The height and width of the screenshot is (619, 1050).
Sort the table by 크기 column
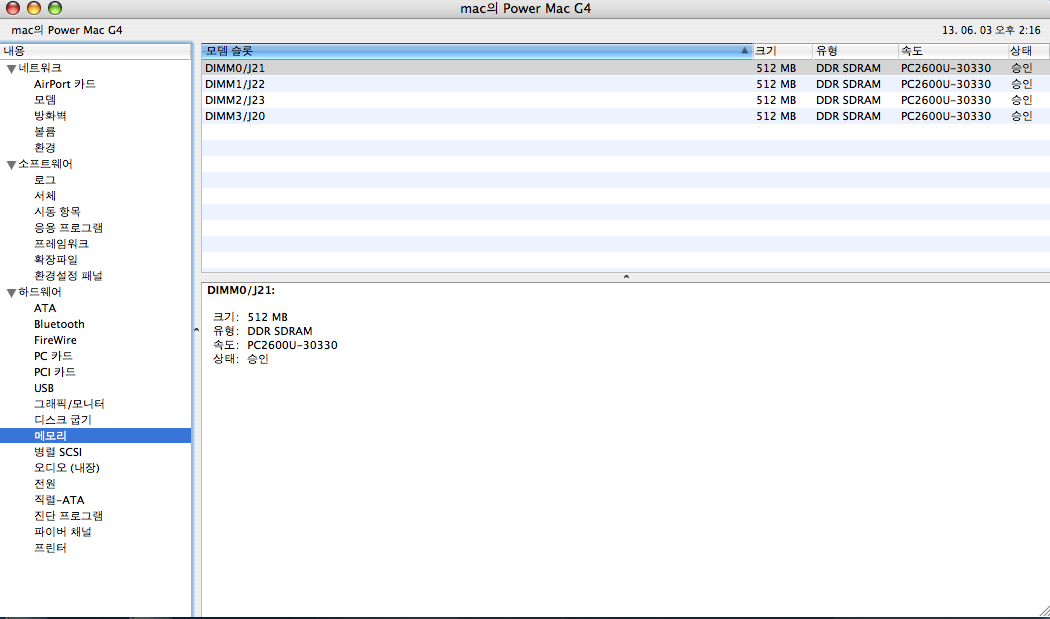(781, 50)
